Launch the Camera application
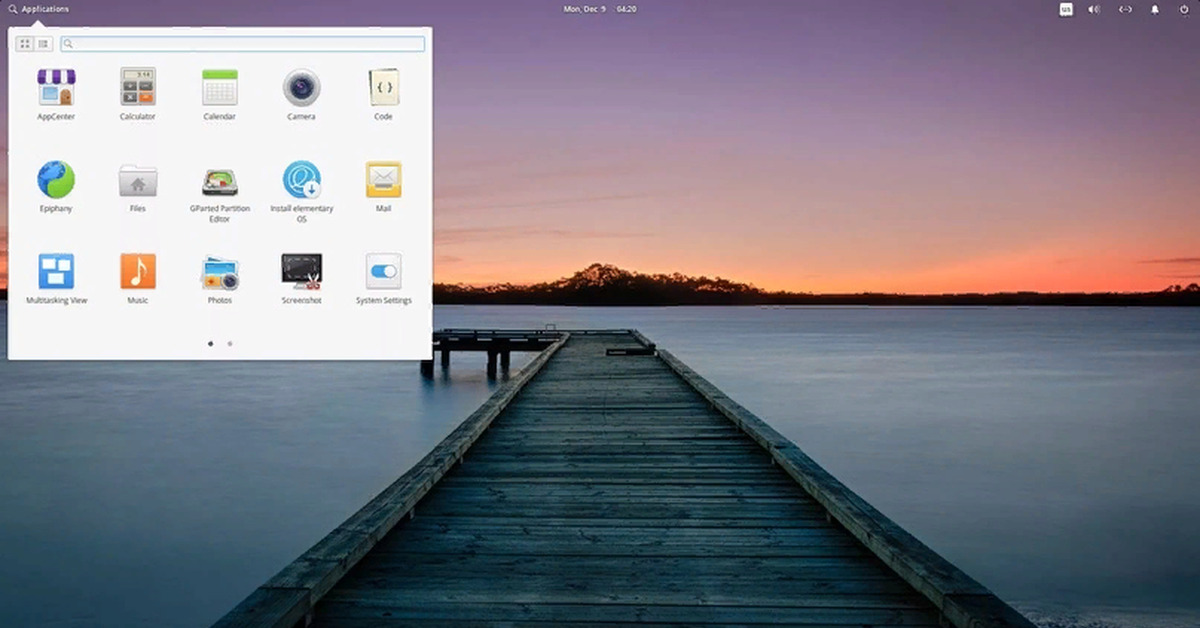The image size is (1200, 628). pos(301,88)
